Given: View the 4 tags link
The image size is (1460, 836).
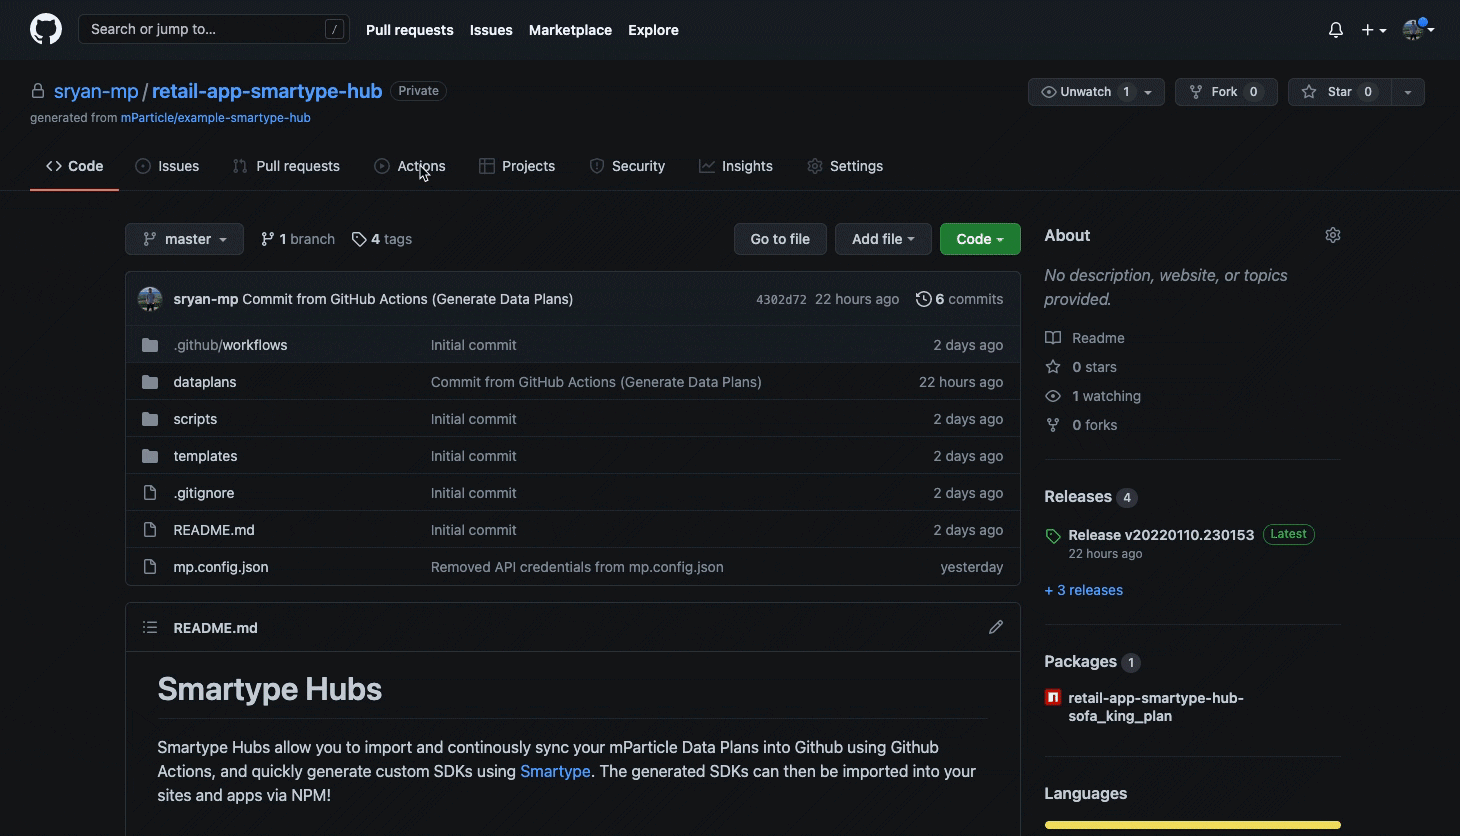Looking at the screenshot, I should tap(382, 239).
